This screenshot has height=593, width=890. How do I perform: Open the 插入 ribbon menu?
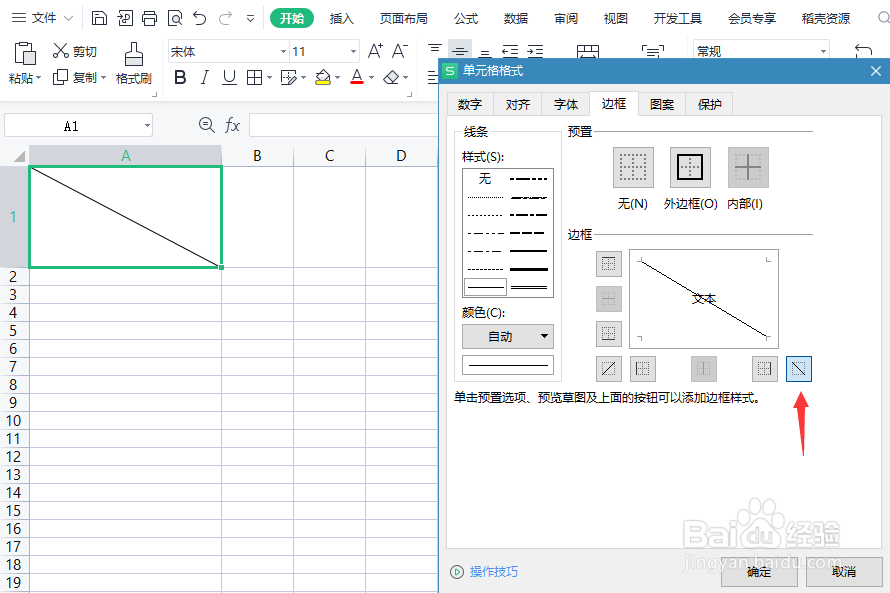pyautogui.click(x=341, y=18)
